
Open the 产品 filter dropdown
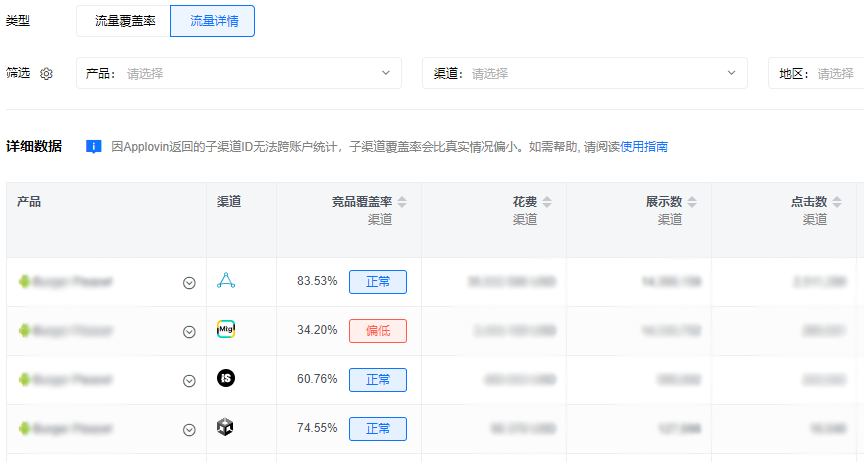click(239, 73)
